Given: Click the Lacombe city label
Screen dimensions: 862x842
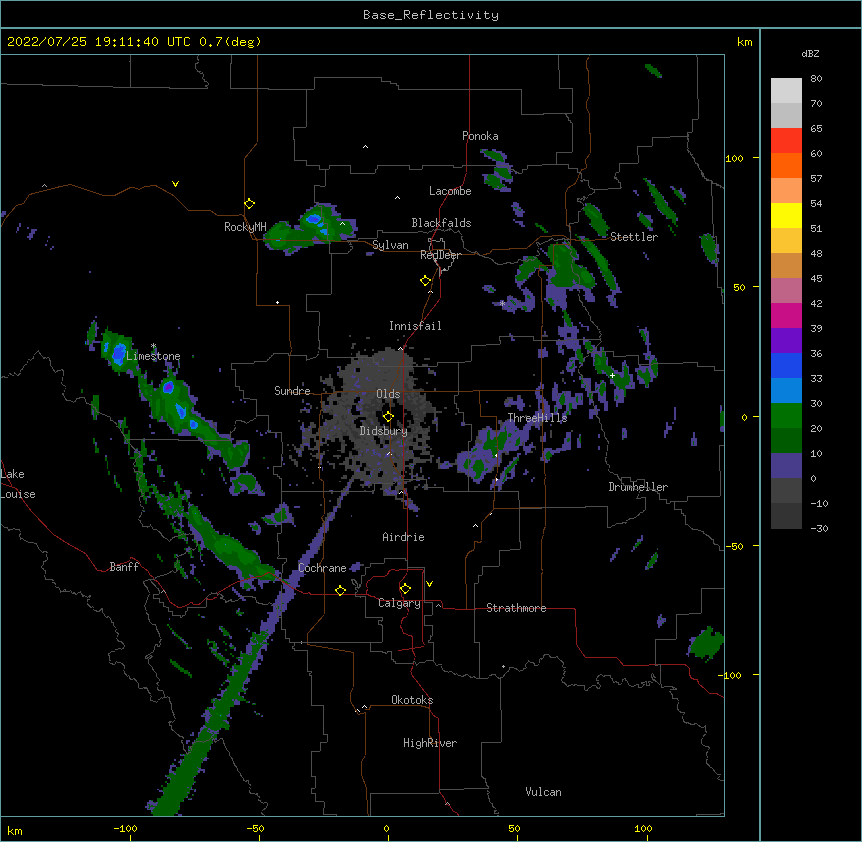Looking at the screenshot, I should click(x=450, y=191).
